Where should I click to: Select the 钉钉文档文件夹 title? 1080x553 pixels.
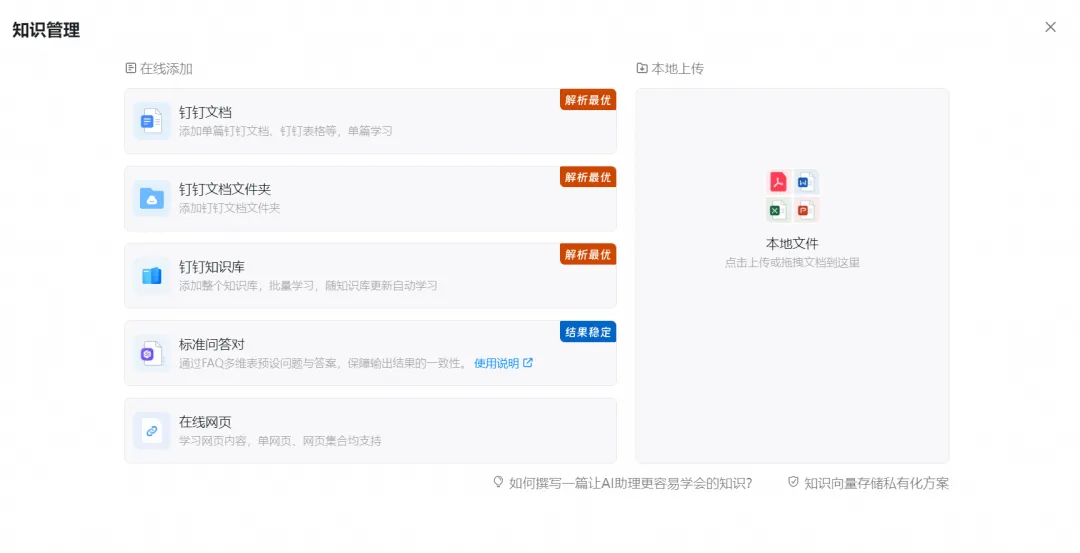click(x=225, y=189)
